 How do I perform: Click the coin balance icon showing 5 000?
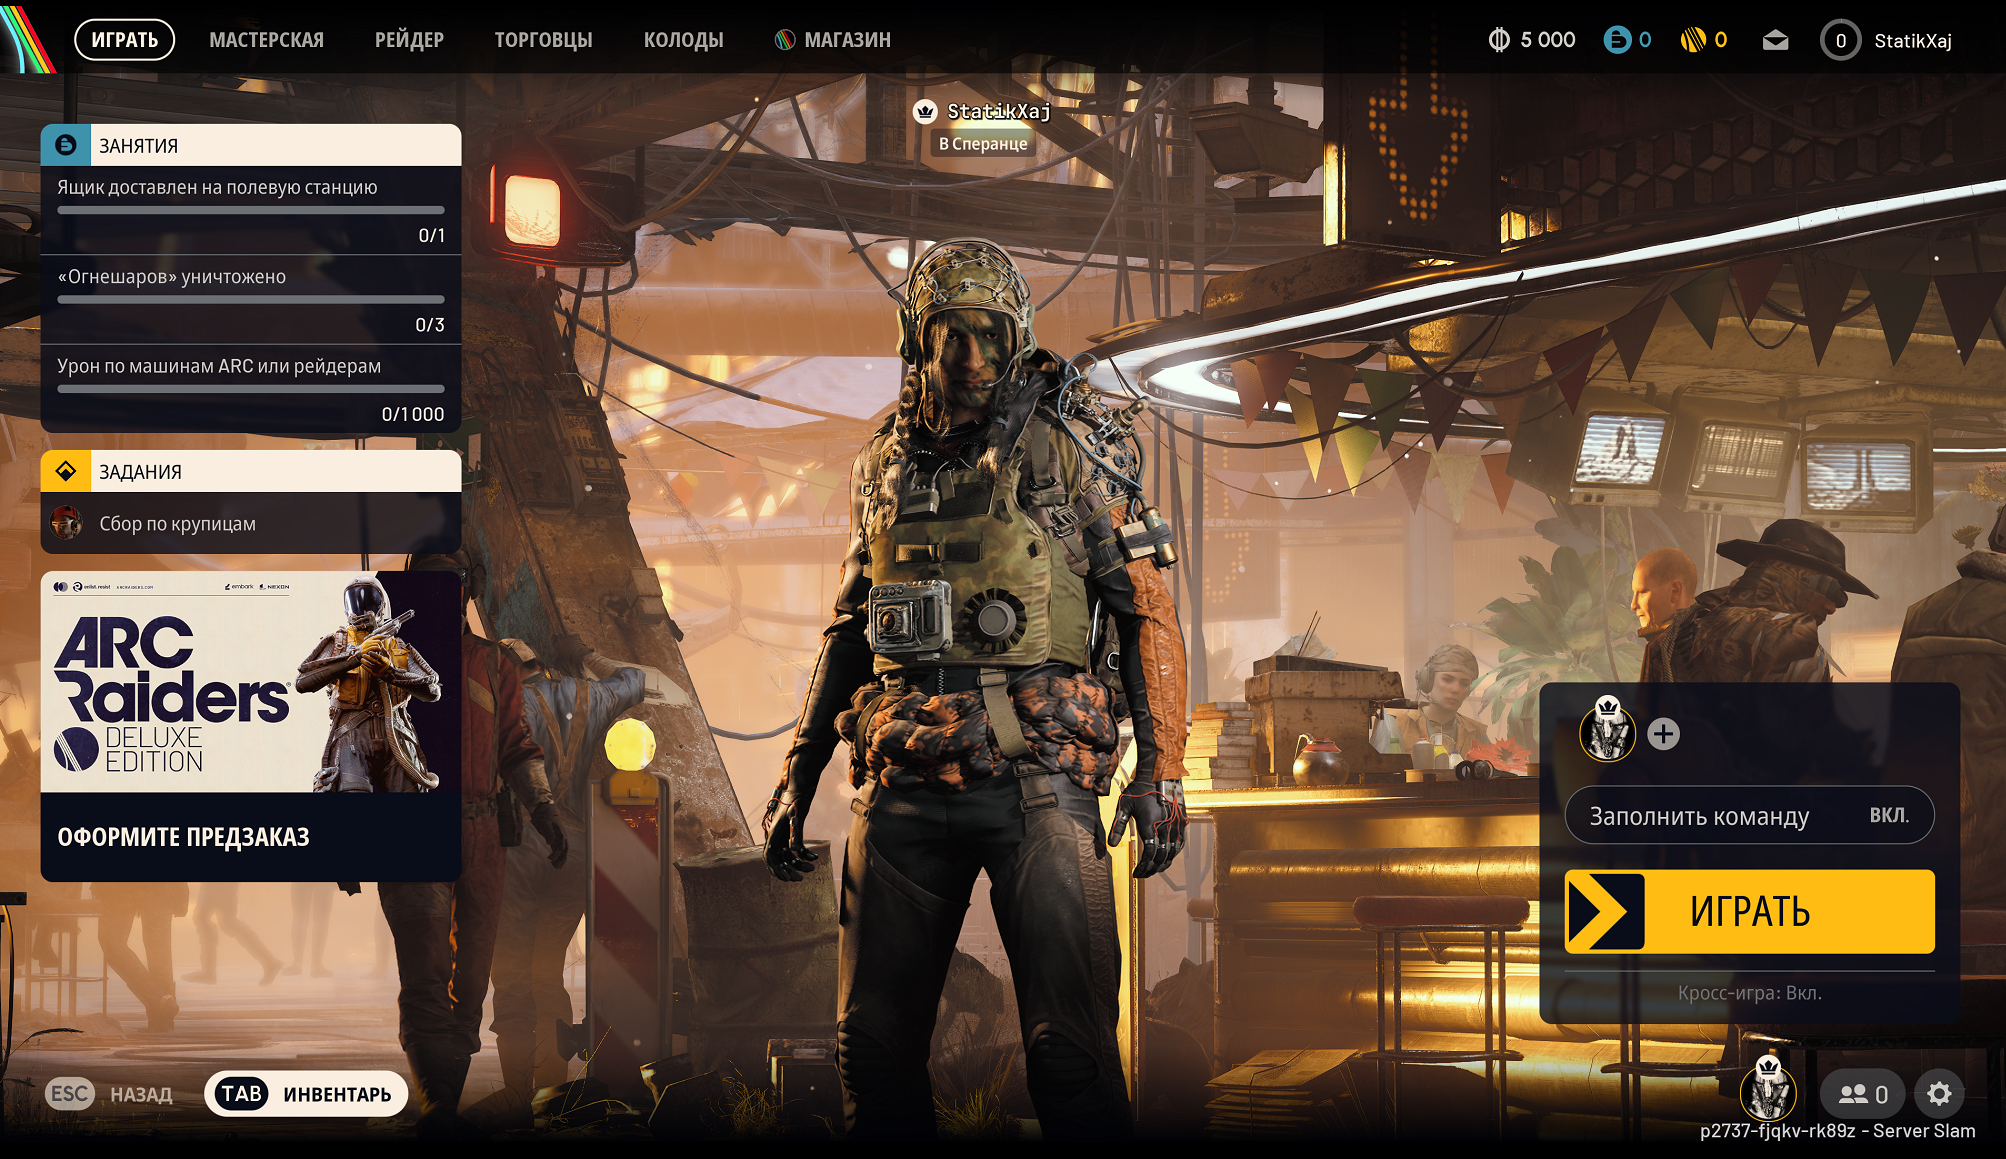pyautogui.click(x=1499, y=40)
